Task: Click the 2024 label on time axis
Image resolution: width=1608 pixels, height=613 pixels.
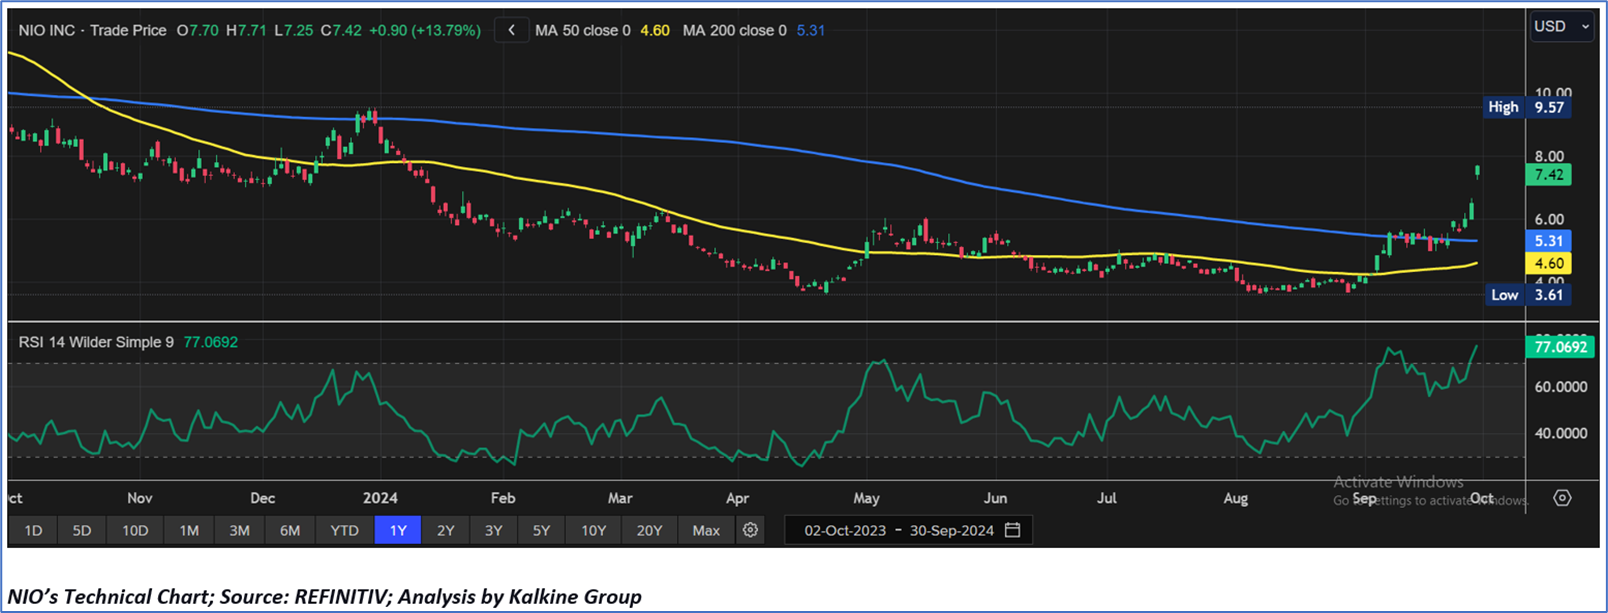Action: [380, 498]
